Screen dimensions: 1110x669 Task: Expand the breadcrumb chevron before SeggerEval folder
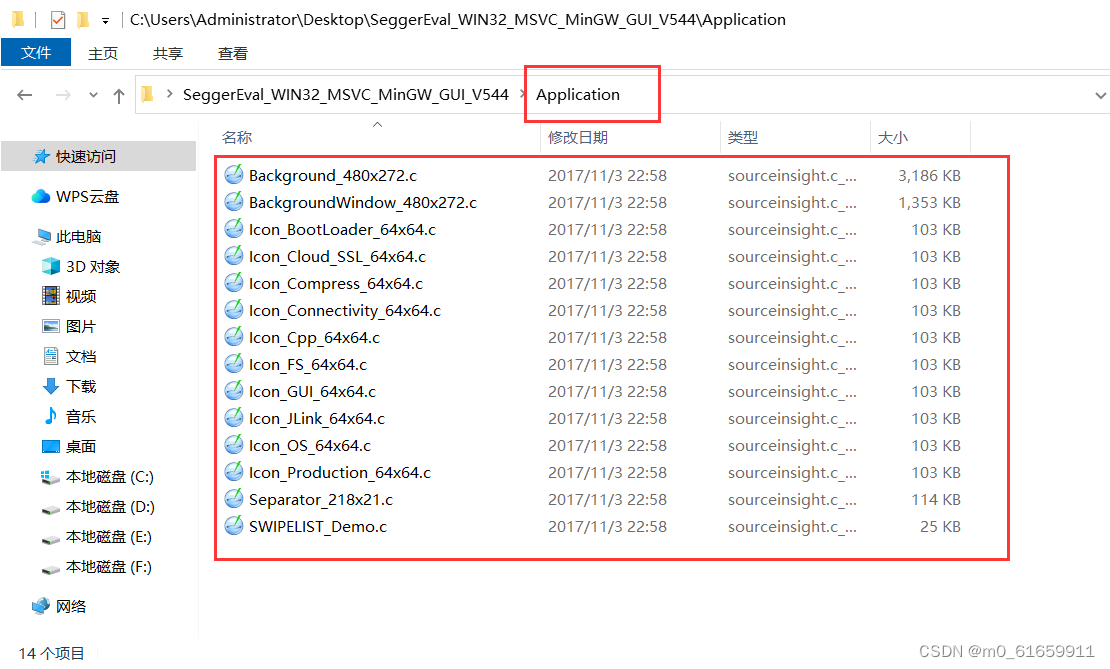[x=169, y=93]
